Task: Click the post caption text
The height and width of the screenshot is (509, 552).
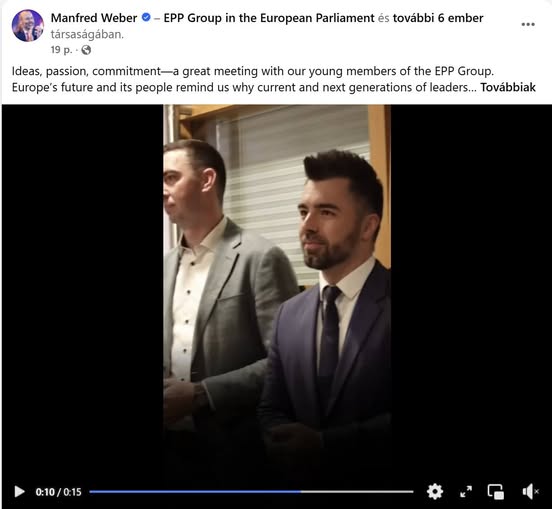Action: click(x=274, y=79)
